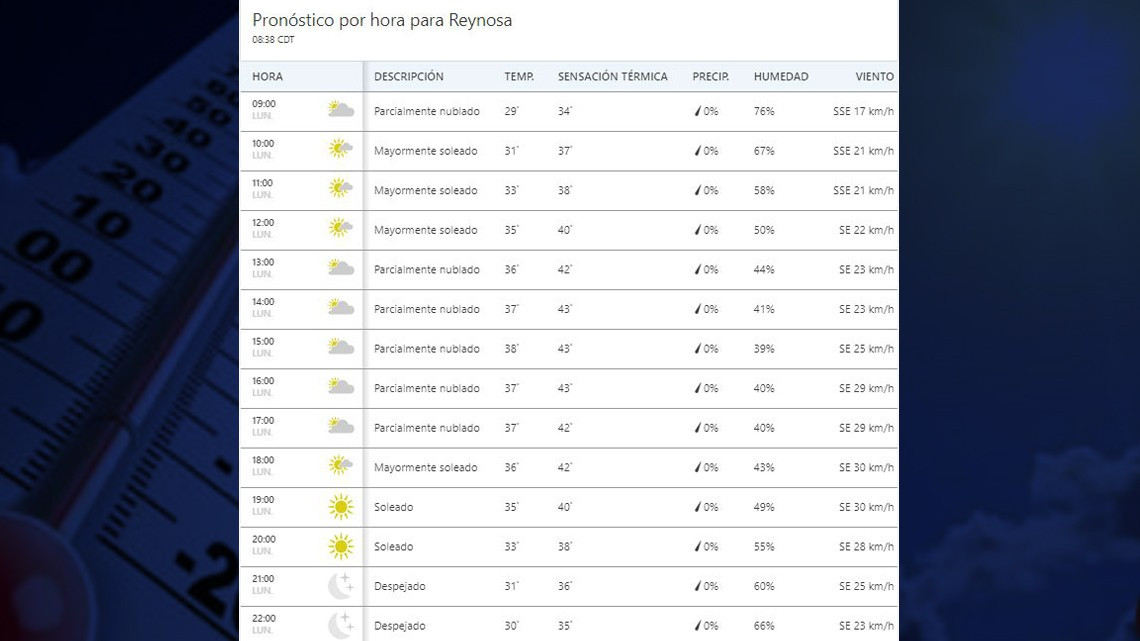Screen dimensions: 1140x641
Task: Select the sun icon in the 19:00 row
Action: click(341, 507)
